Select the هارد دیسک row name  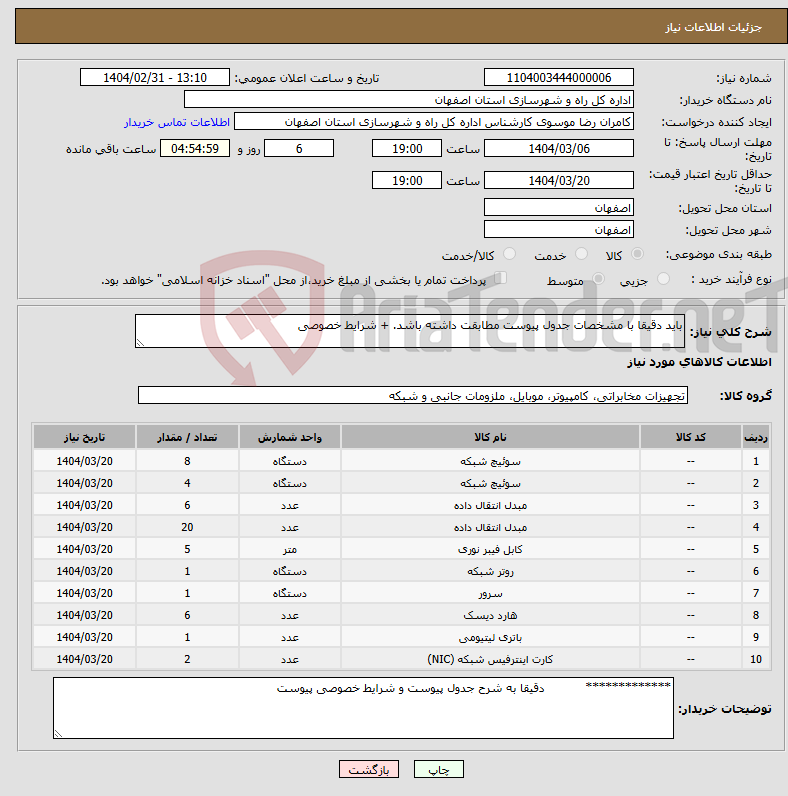[490, 615]
